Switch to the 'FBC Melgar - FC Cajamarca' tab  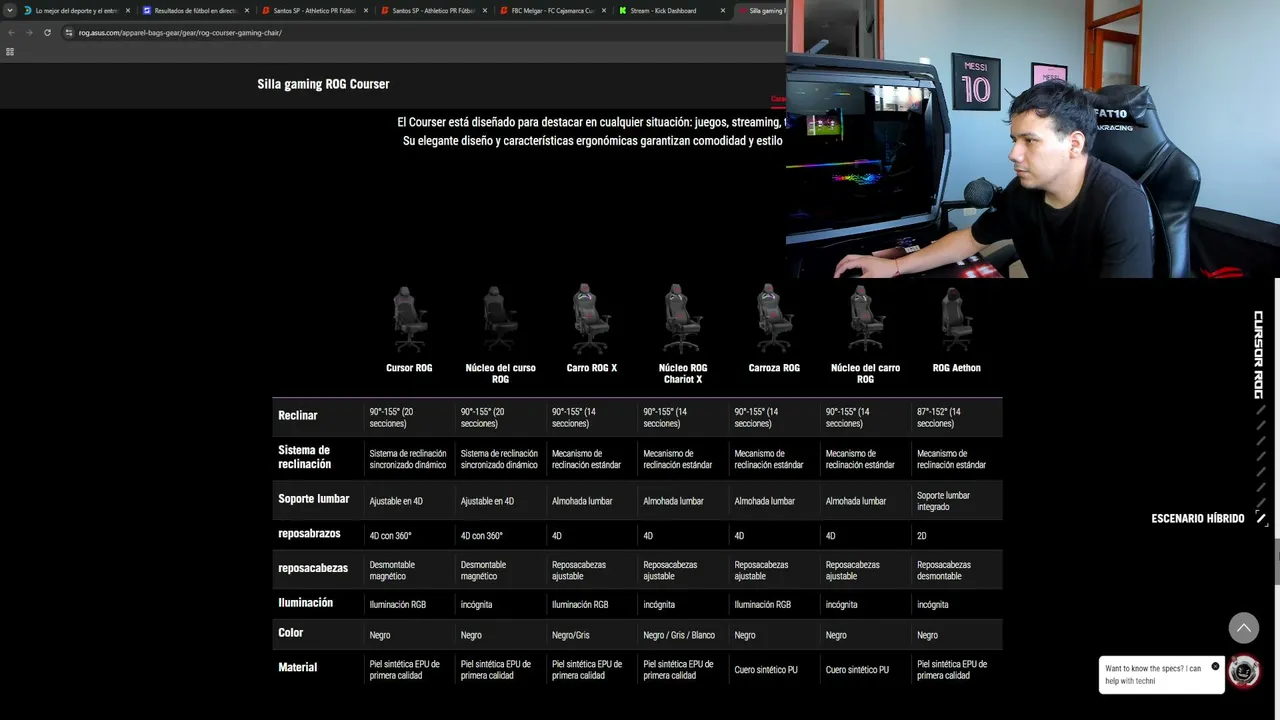coord(552,11)
